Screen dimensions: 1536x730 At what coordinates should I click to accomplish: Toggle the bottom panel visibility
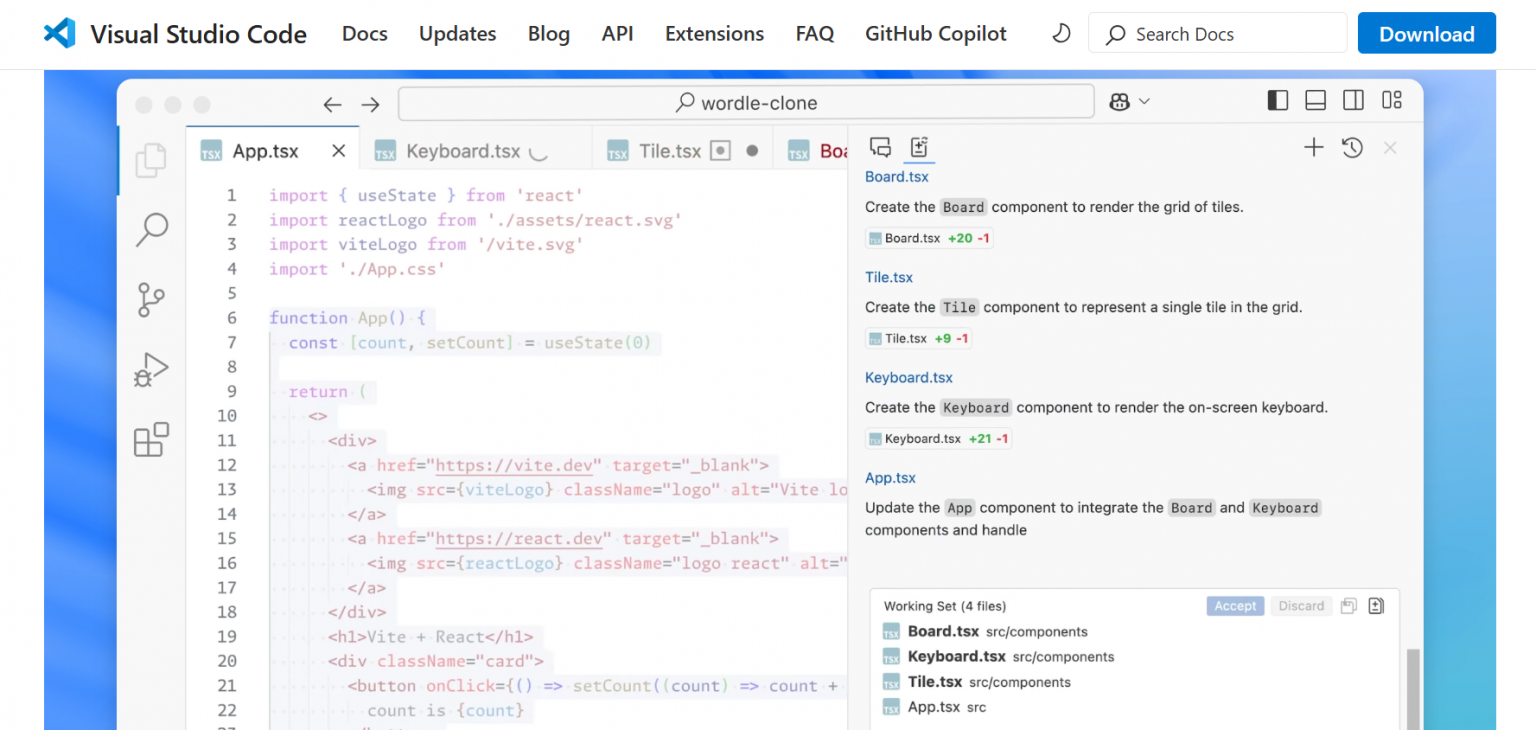pos(1315,100)
